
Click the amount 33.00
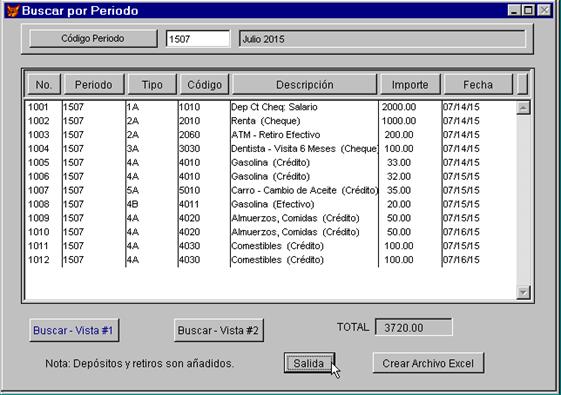tap(399, 163)
